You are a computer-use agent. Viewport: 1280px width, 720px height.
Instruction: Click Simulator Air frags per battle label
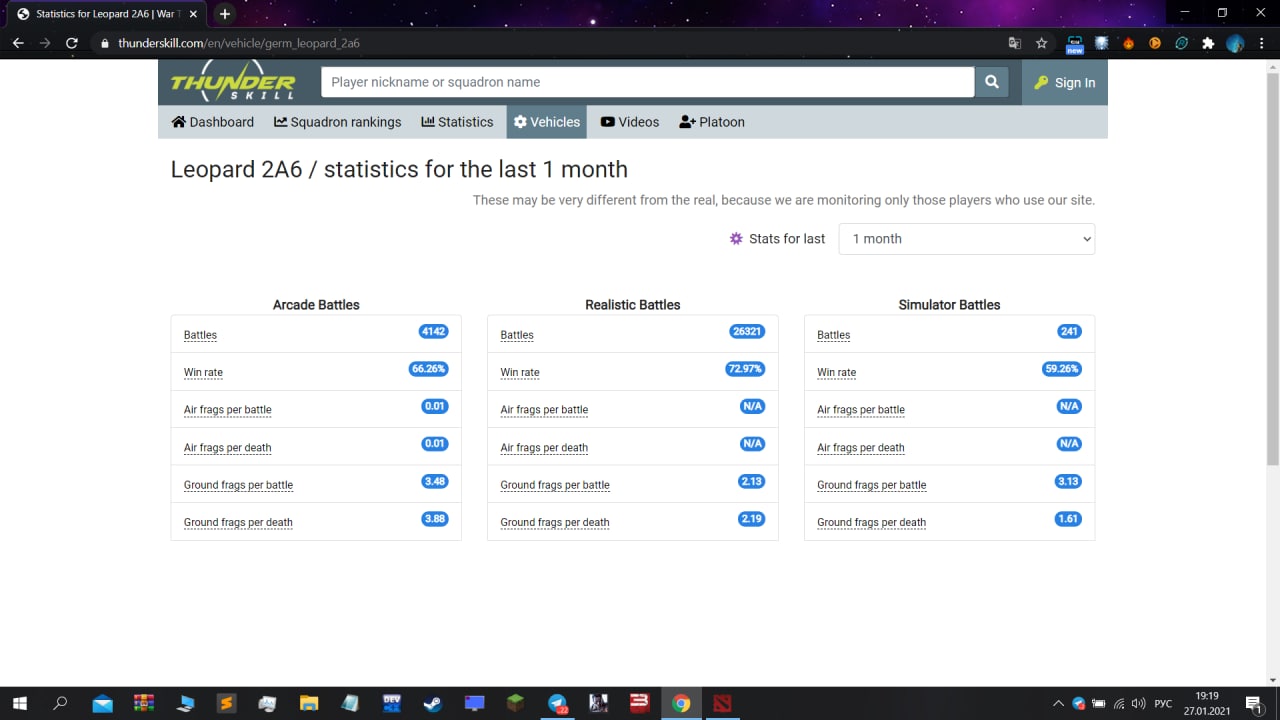[x=861, y=410]
